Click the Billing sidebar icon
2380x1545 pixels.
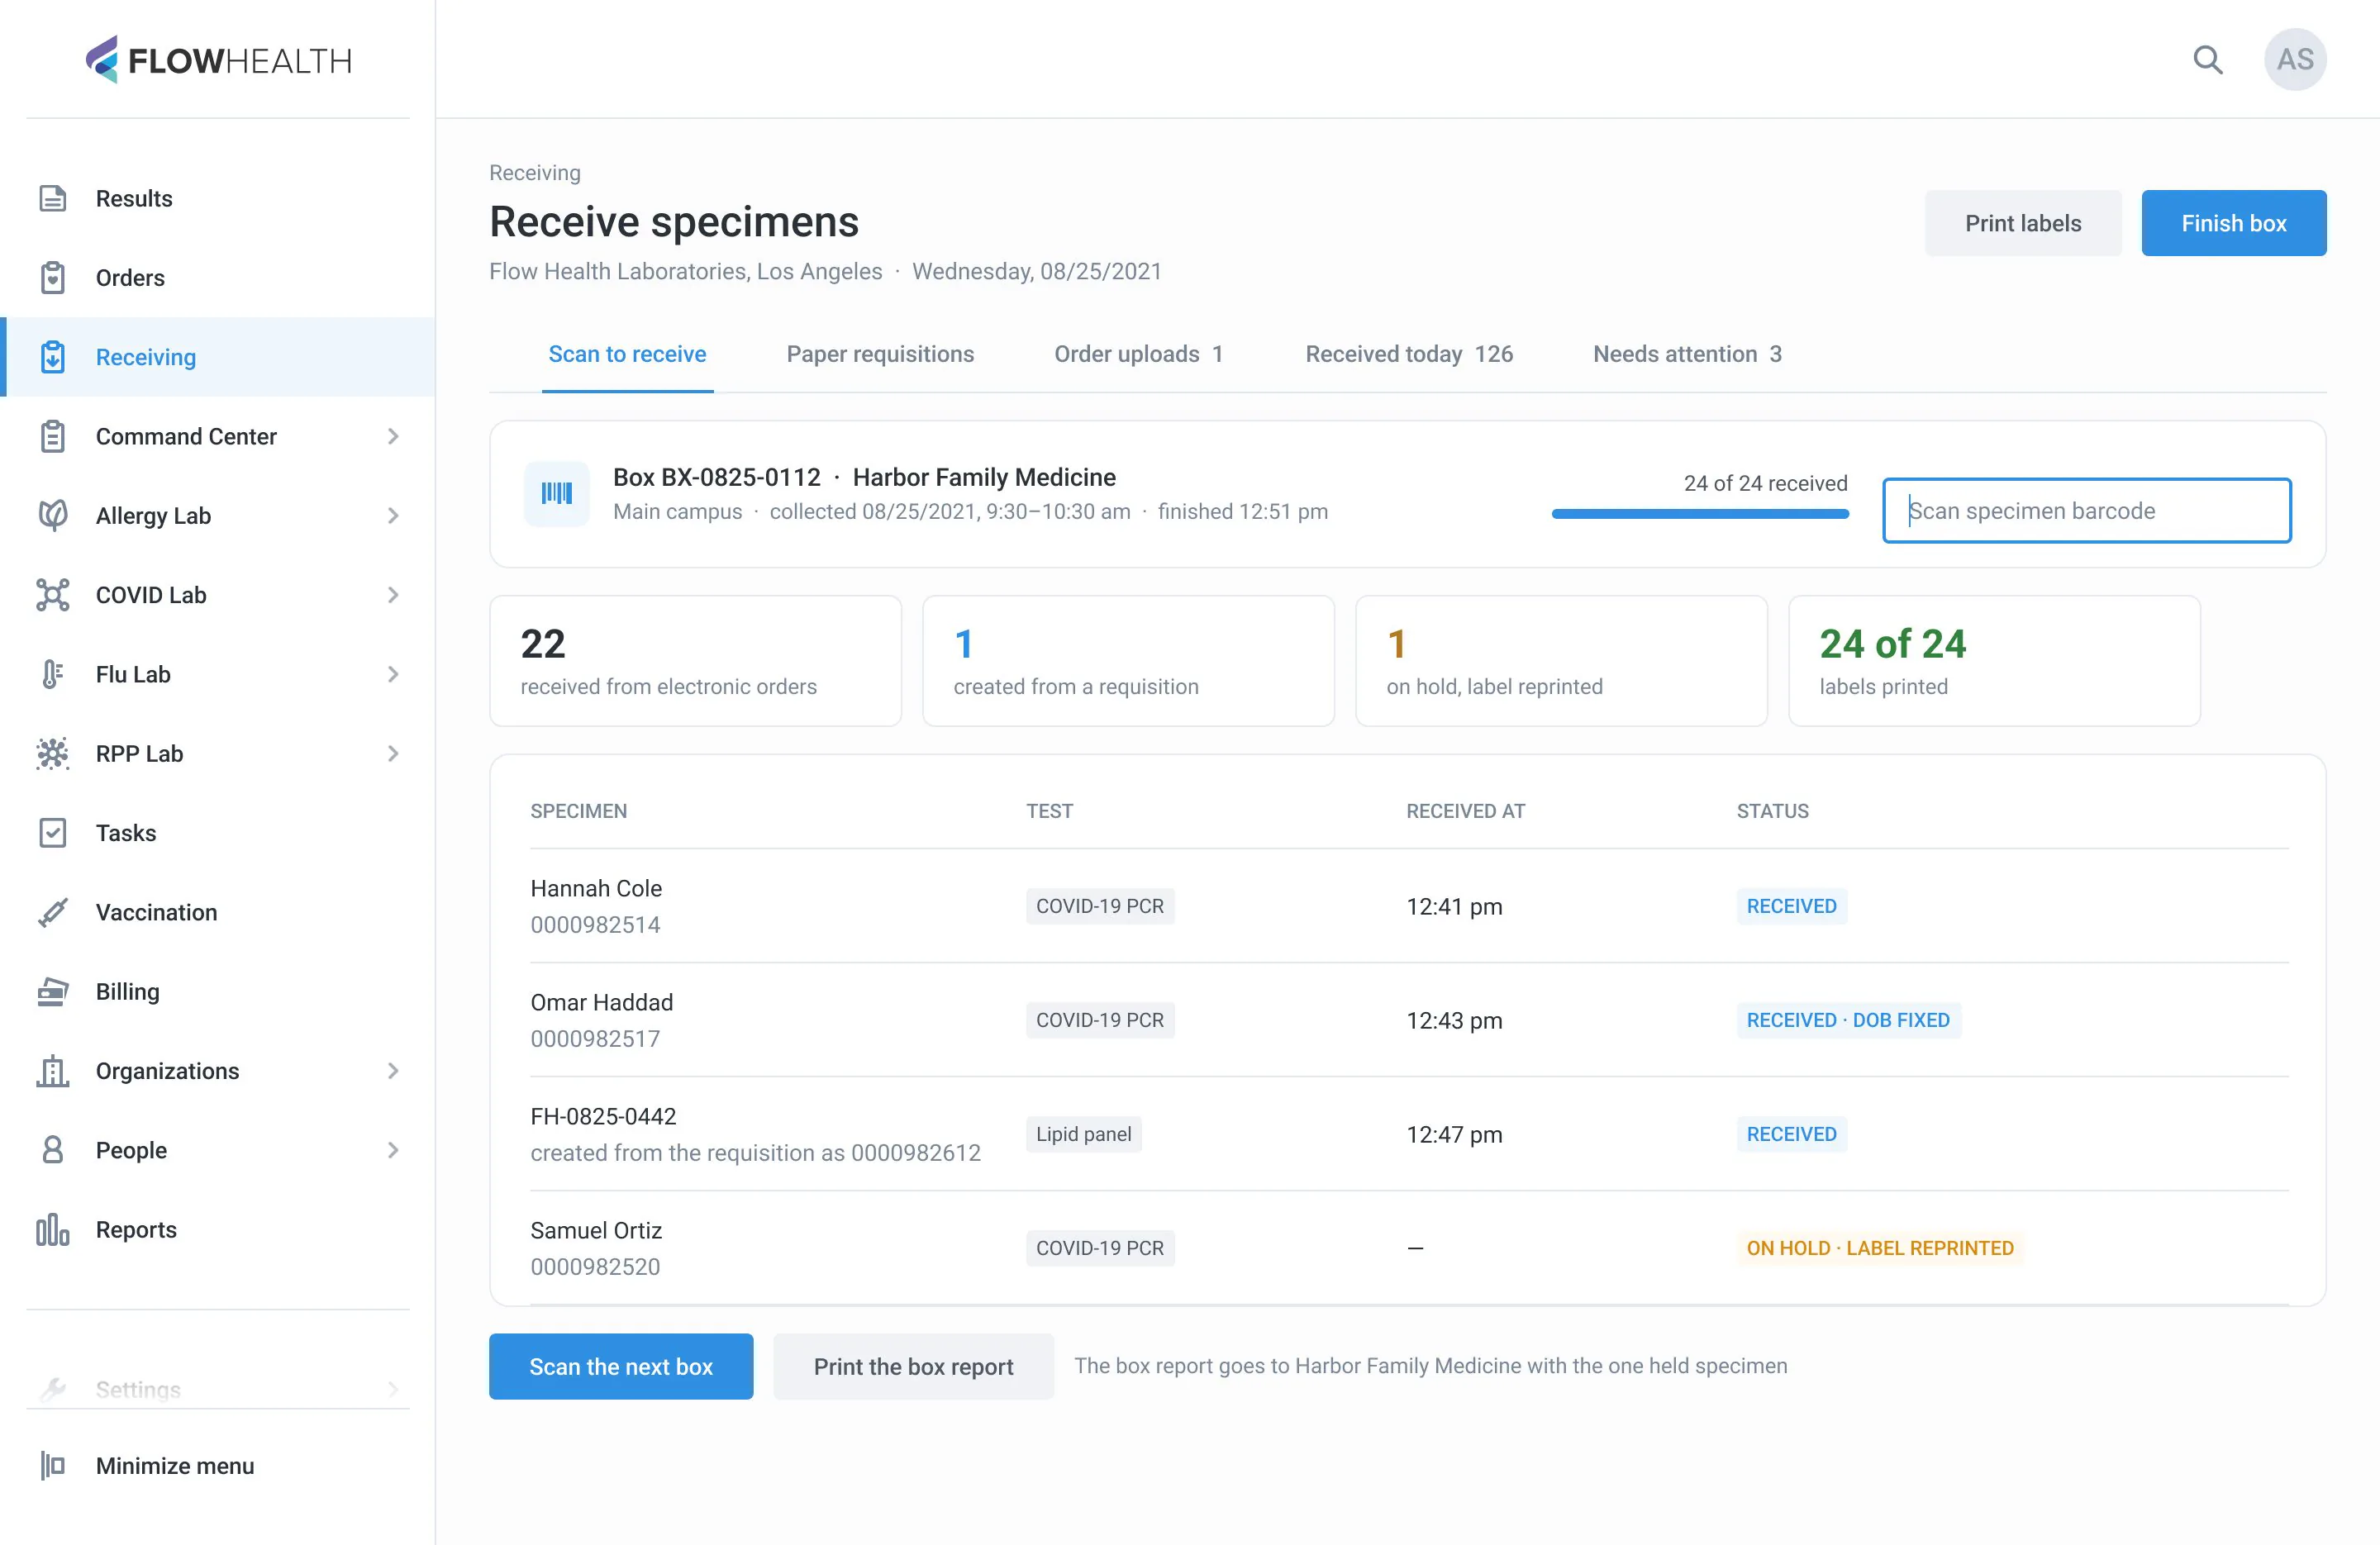53,991
